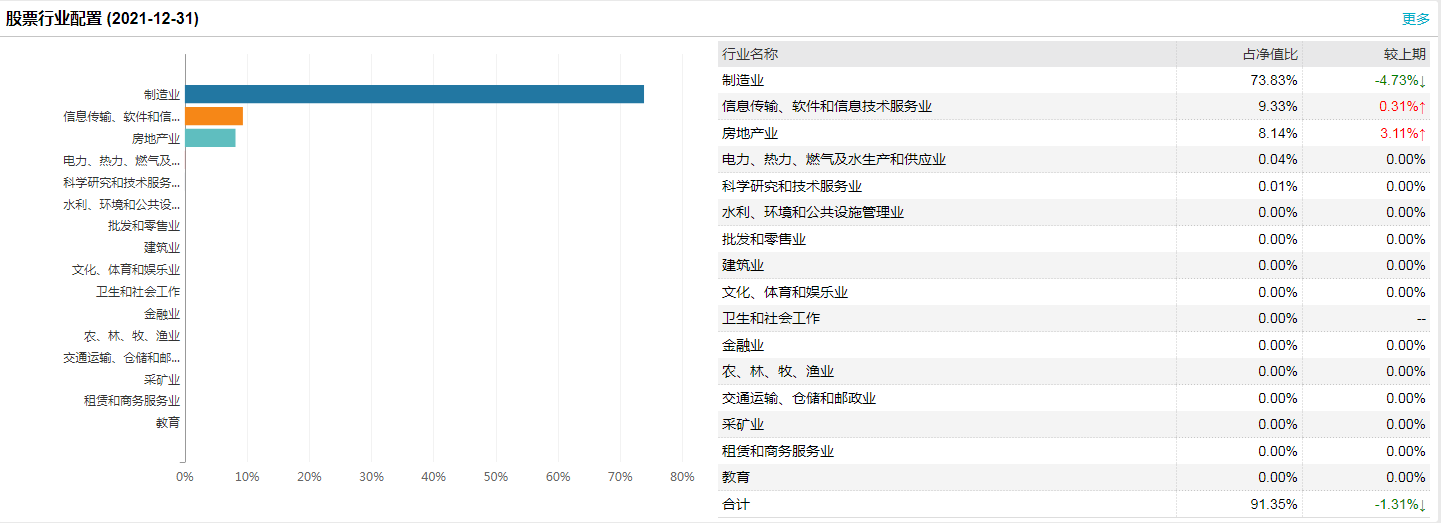Open the 更多 link

tap(1416, 19)
